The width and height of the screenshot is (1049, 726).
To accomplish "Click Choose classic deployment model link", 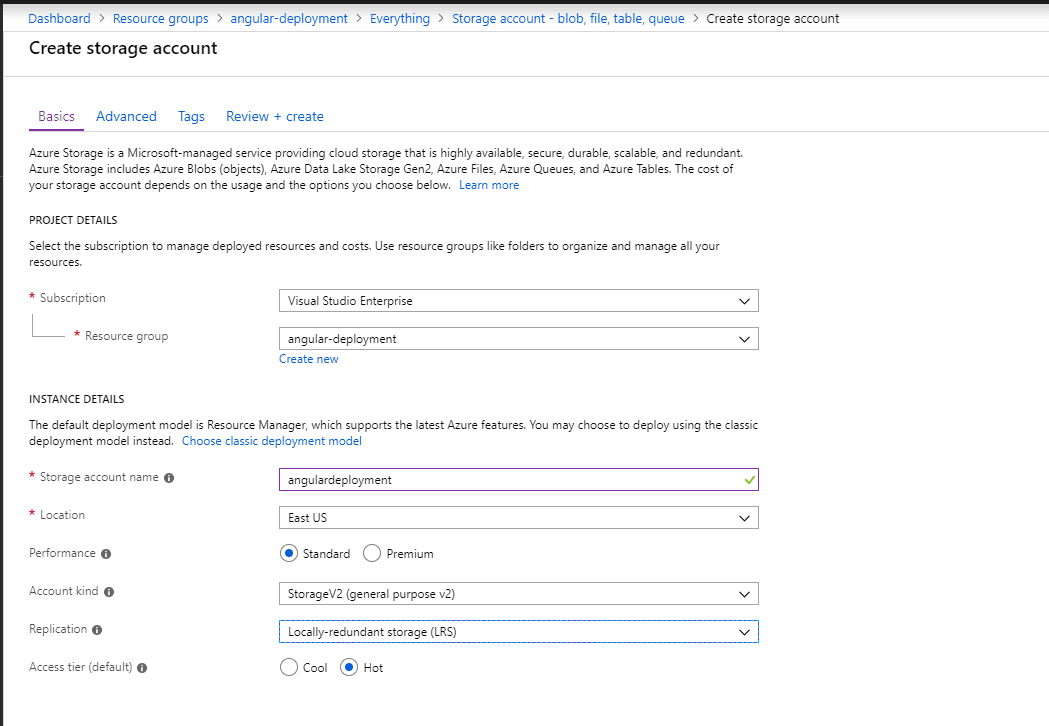I will pyautogui.click(x=272, y=441).
